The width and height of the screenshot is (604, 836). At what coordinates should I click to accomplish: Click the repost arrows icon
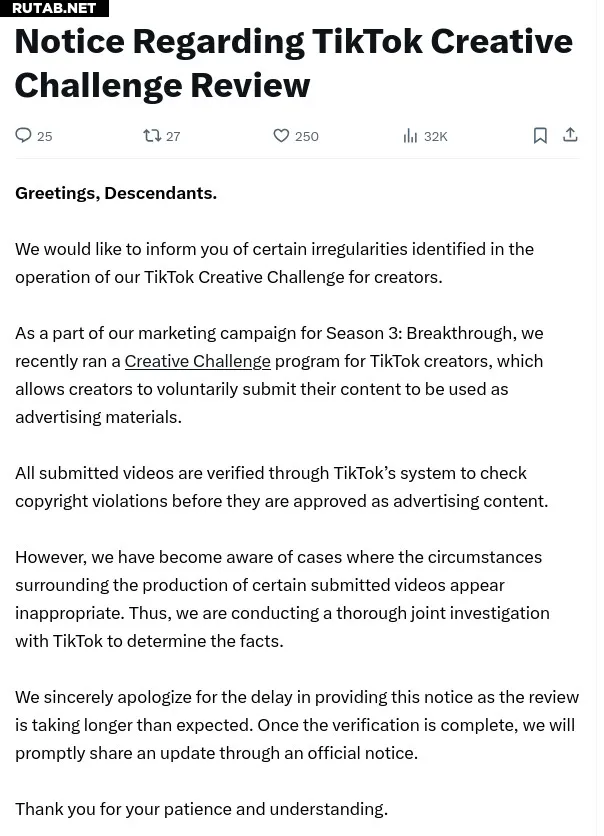[x=152, y=135]
